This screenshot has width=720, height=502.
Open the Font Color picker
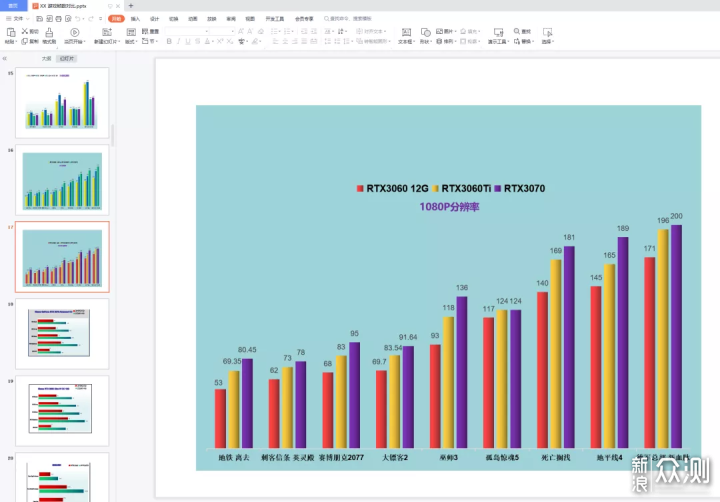click(x=208, y=41)
